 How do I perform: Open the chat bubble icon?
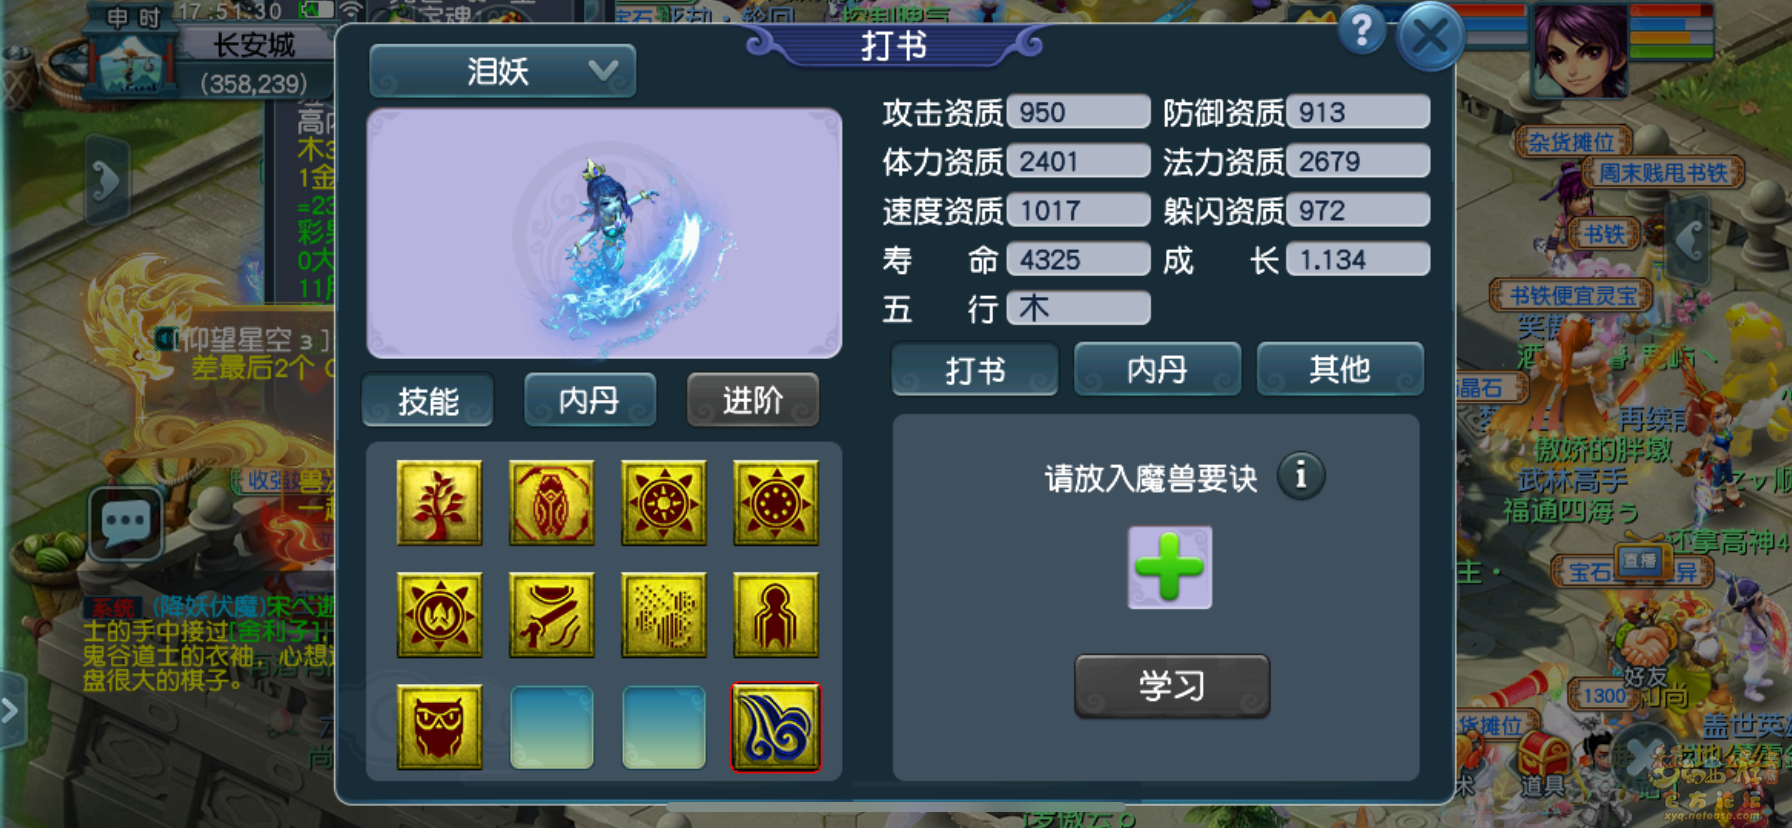coord(126,522)
